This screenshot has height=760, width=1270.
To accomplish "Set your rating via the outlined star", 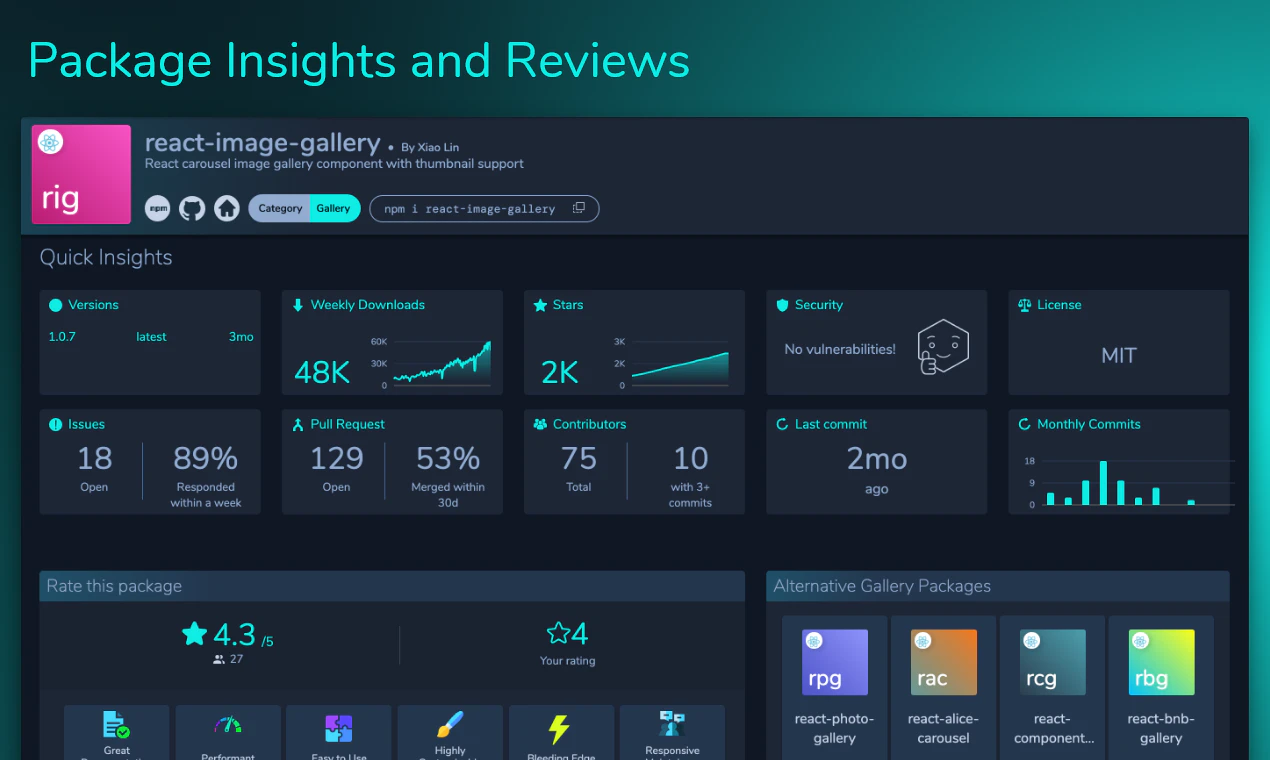I will tap(558, 633).
